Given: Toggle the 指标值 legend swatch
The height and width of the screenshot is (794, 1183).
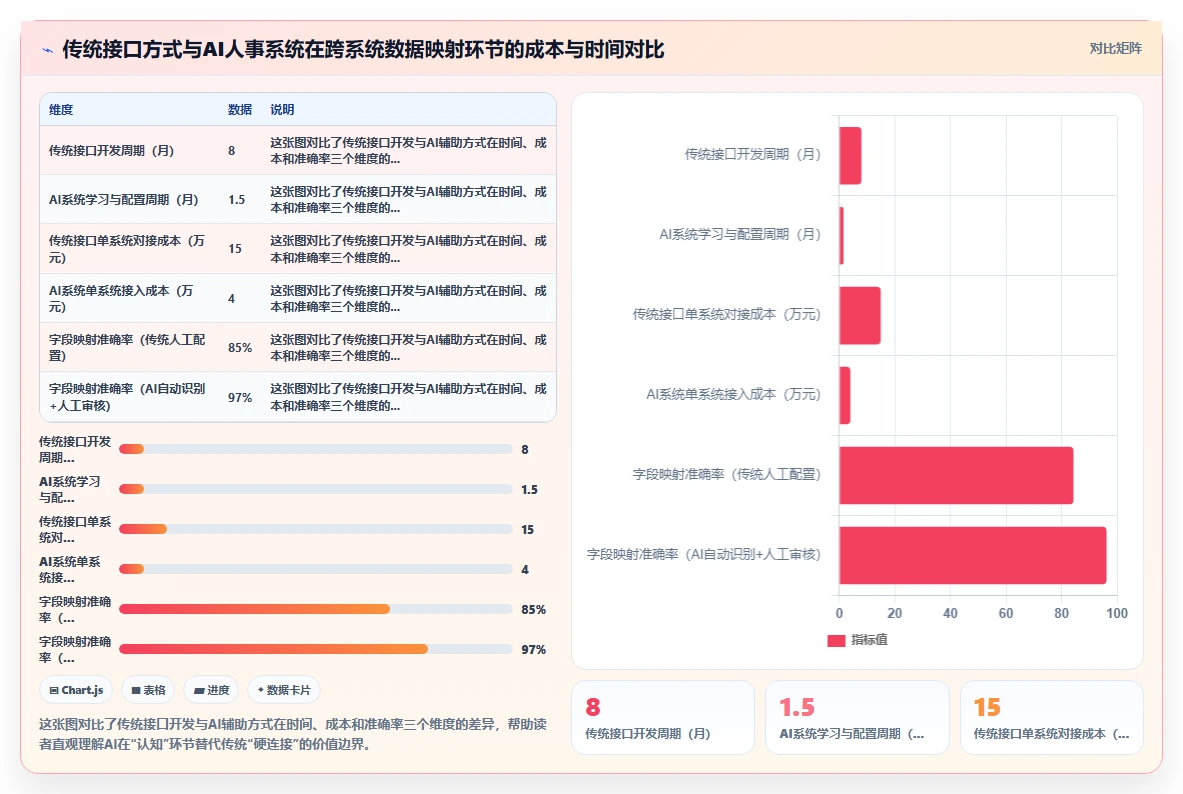Looking at the screenshot, I should [x=836, y=640].
